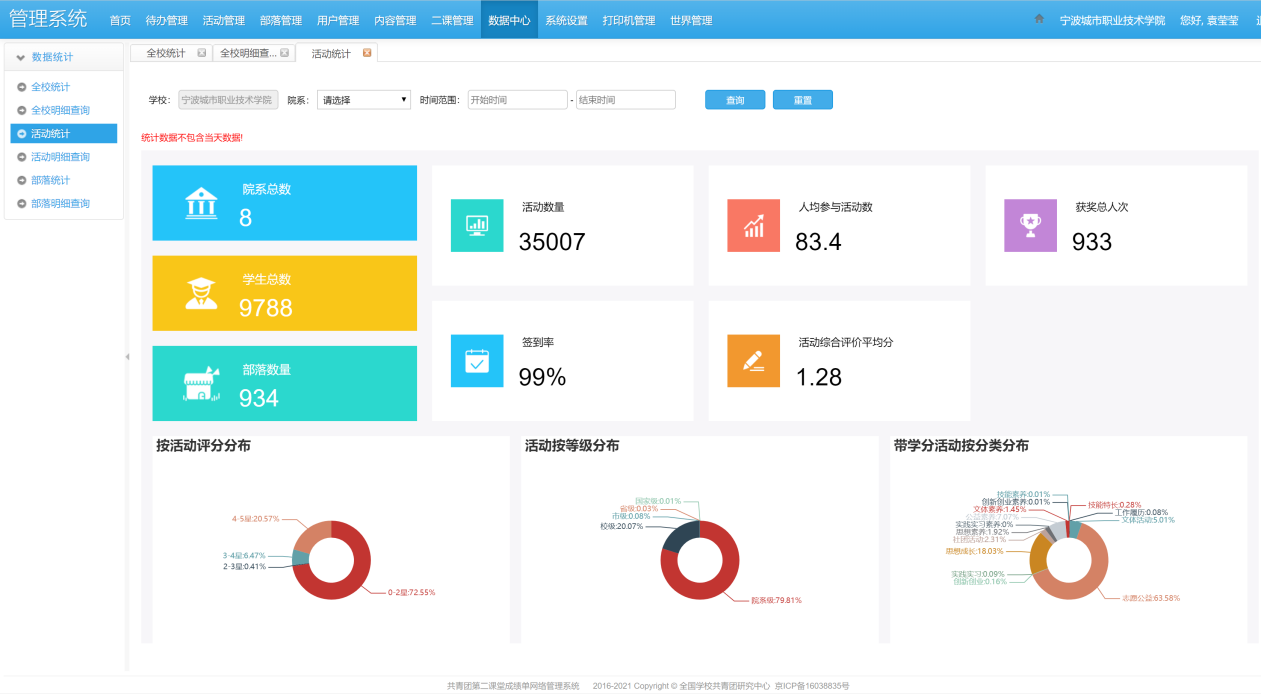Click the 部落数量 shop icon
This screenshot has height=694, width=1261.
coord(200,383)
